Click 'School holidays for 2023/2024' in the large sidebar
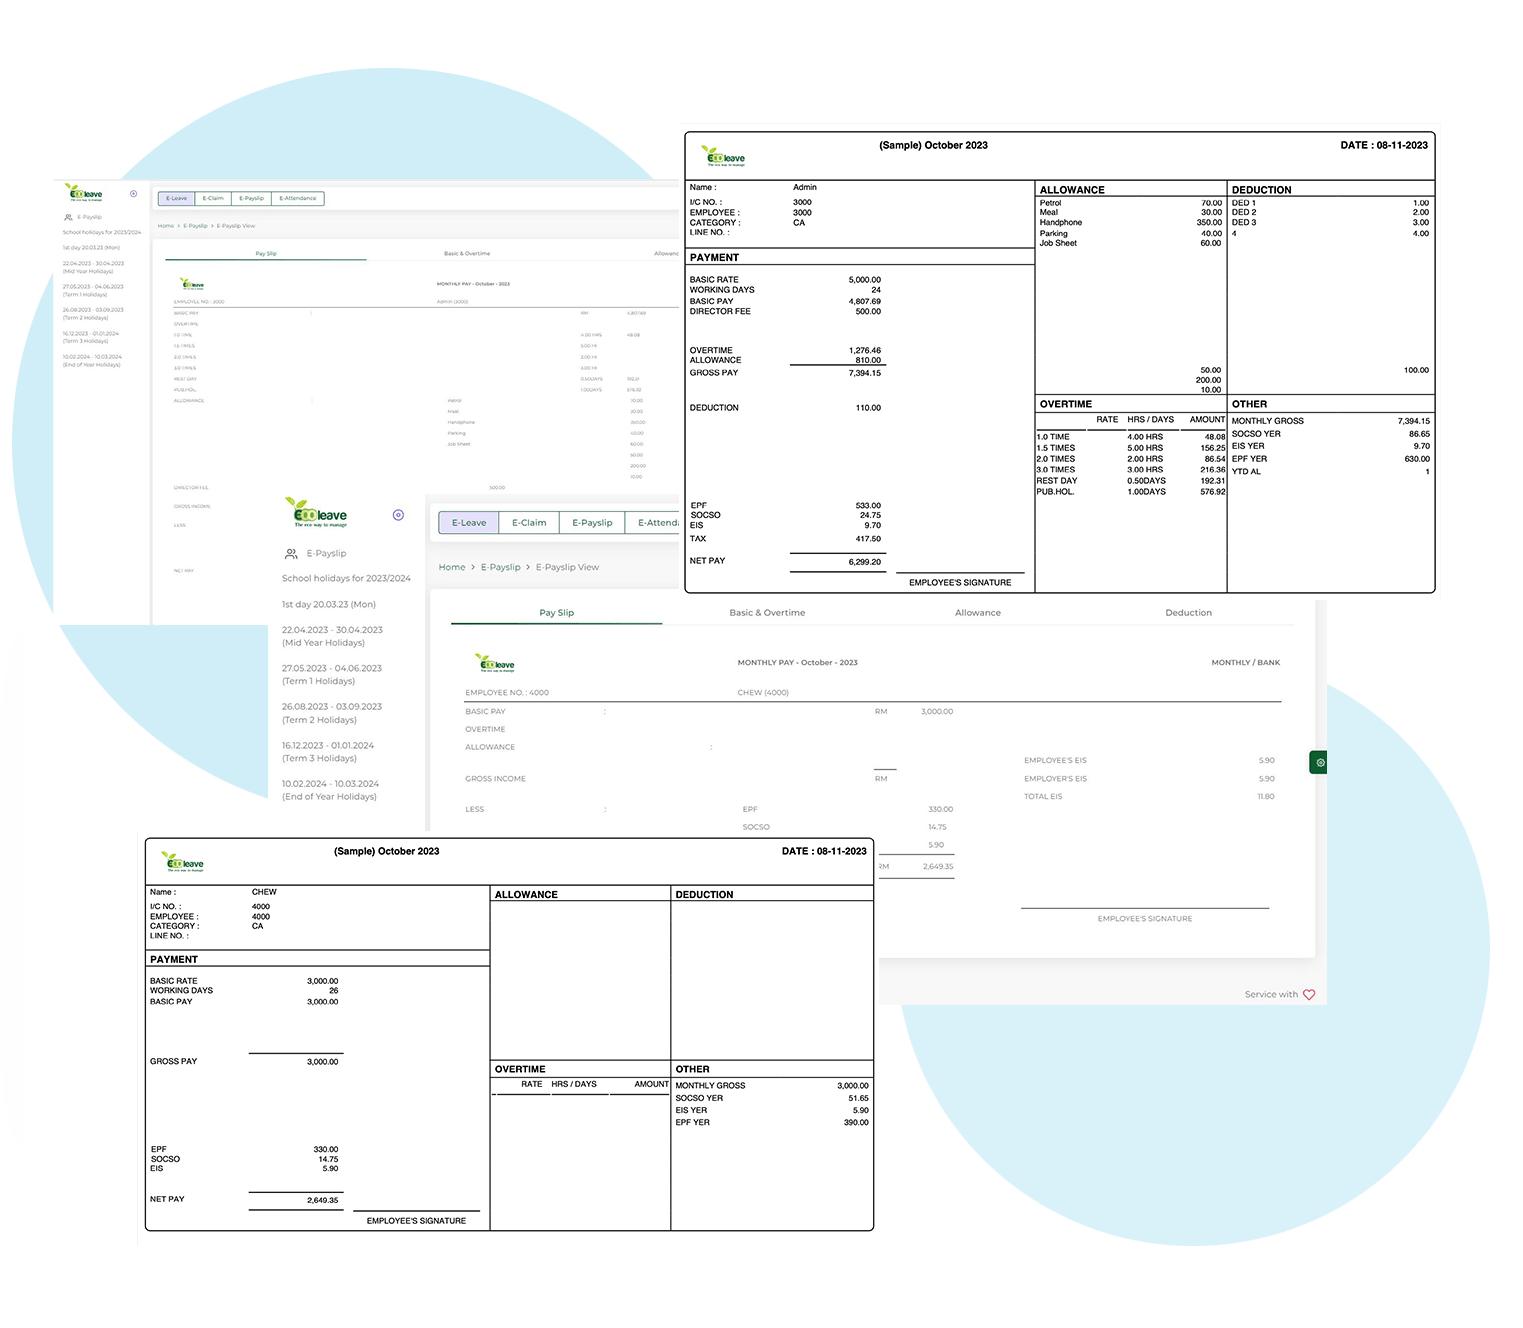Screen dimensions: 1523x1328 (346, 578)
